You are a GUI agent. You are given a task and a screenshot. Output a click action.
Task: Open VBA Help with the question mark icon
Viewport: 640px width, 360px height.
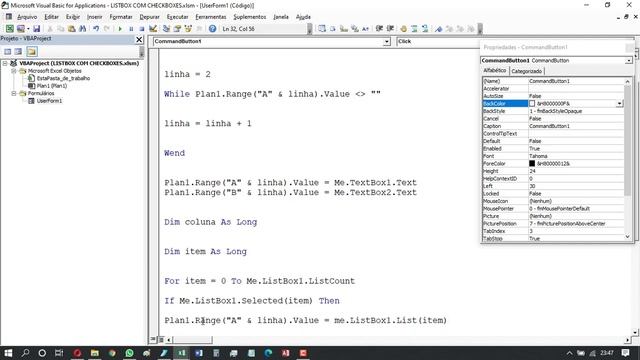click(212, 29)
